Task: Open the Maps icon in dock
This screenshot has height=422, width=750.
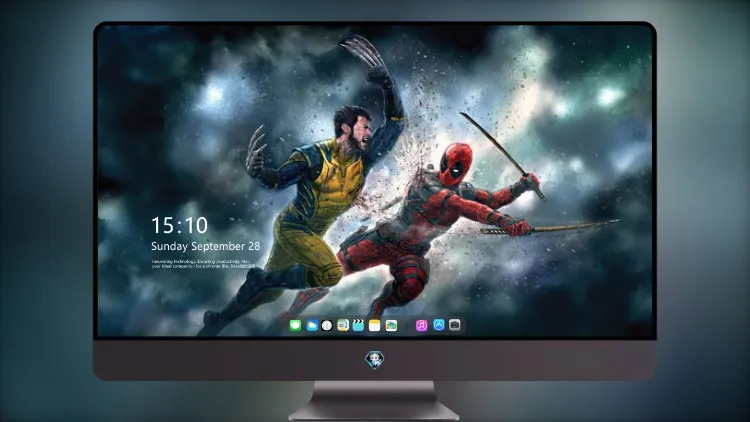Action: (x=343, y=326)
